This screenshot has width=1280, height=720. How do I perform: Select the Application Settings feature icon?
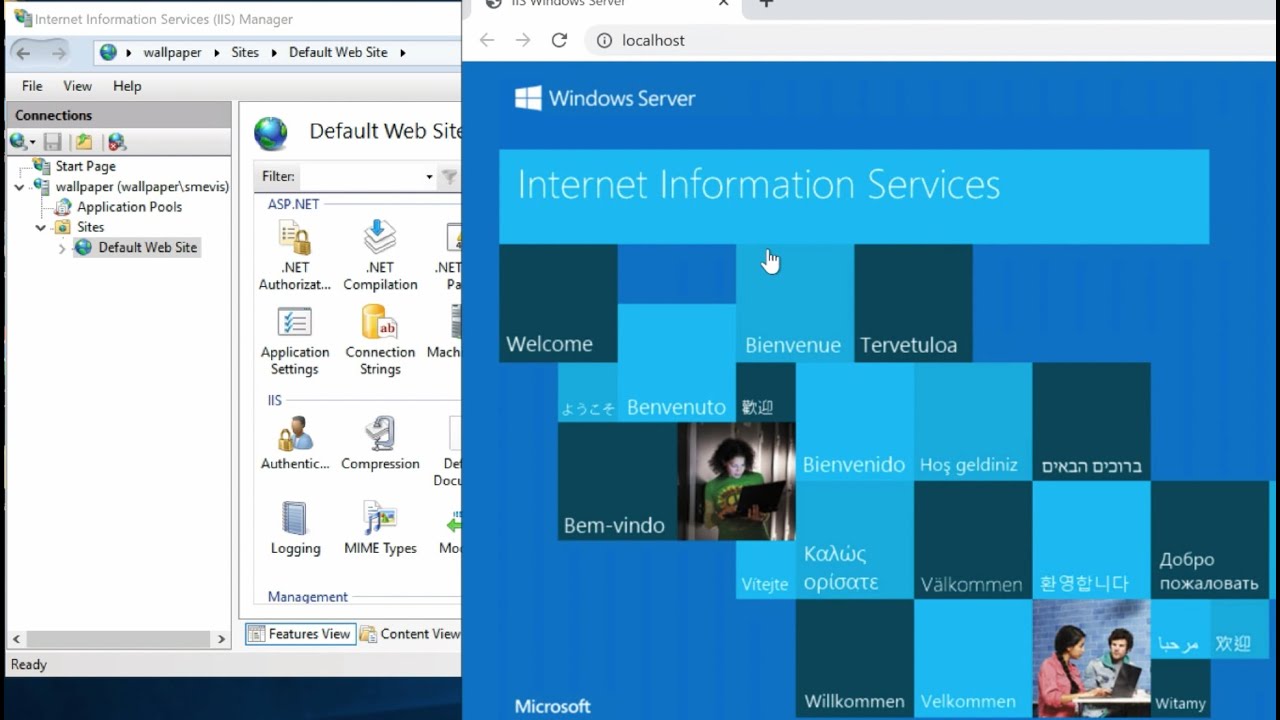[294, 341]
